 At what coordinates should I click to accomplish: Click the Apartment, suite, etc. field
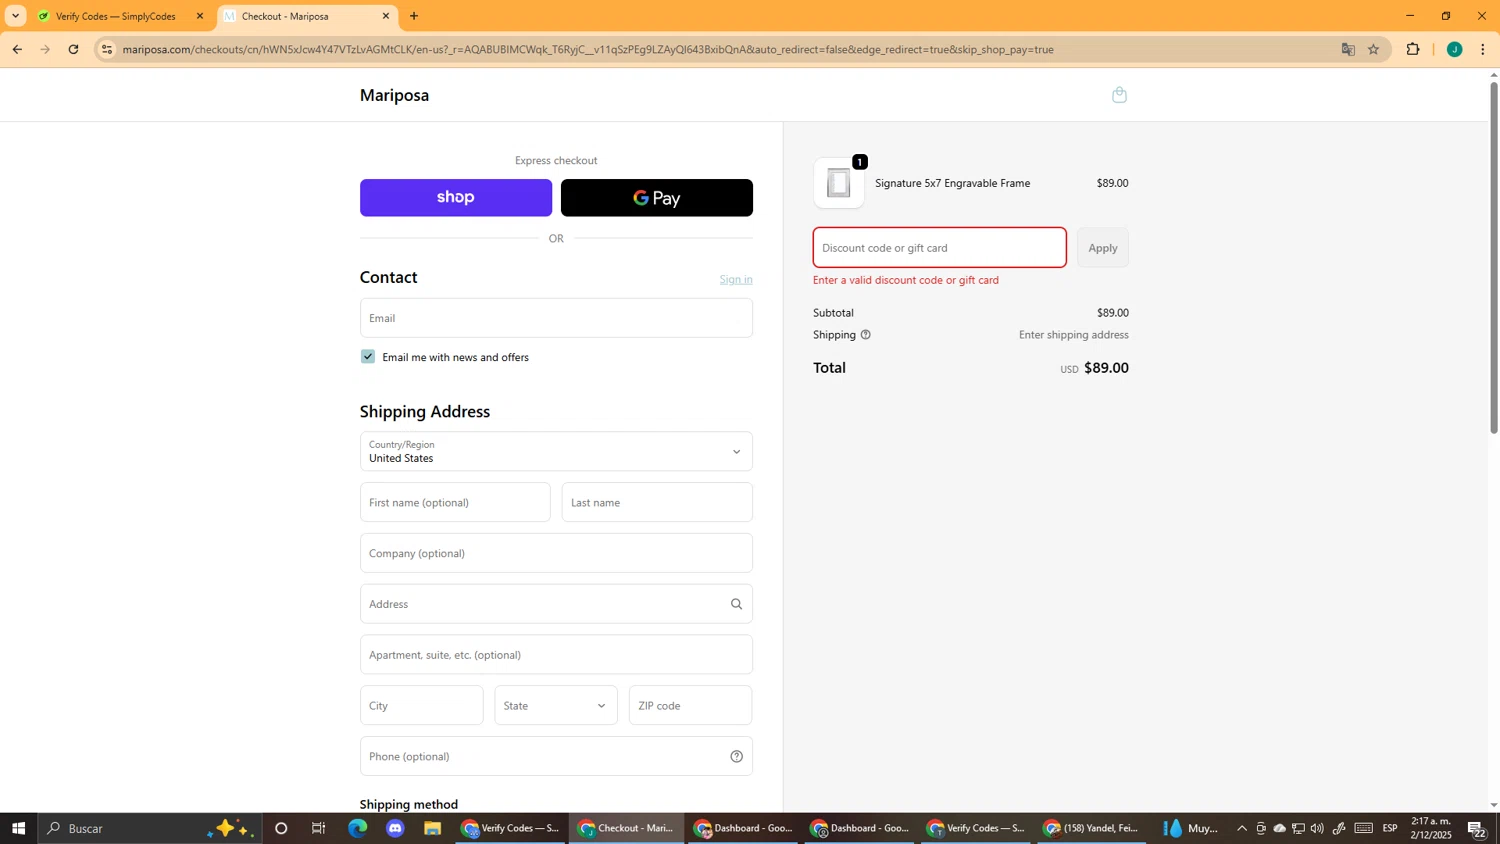click(x=556, y=655)
